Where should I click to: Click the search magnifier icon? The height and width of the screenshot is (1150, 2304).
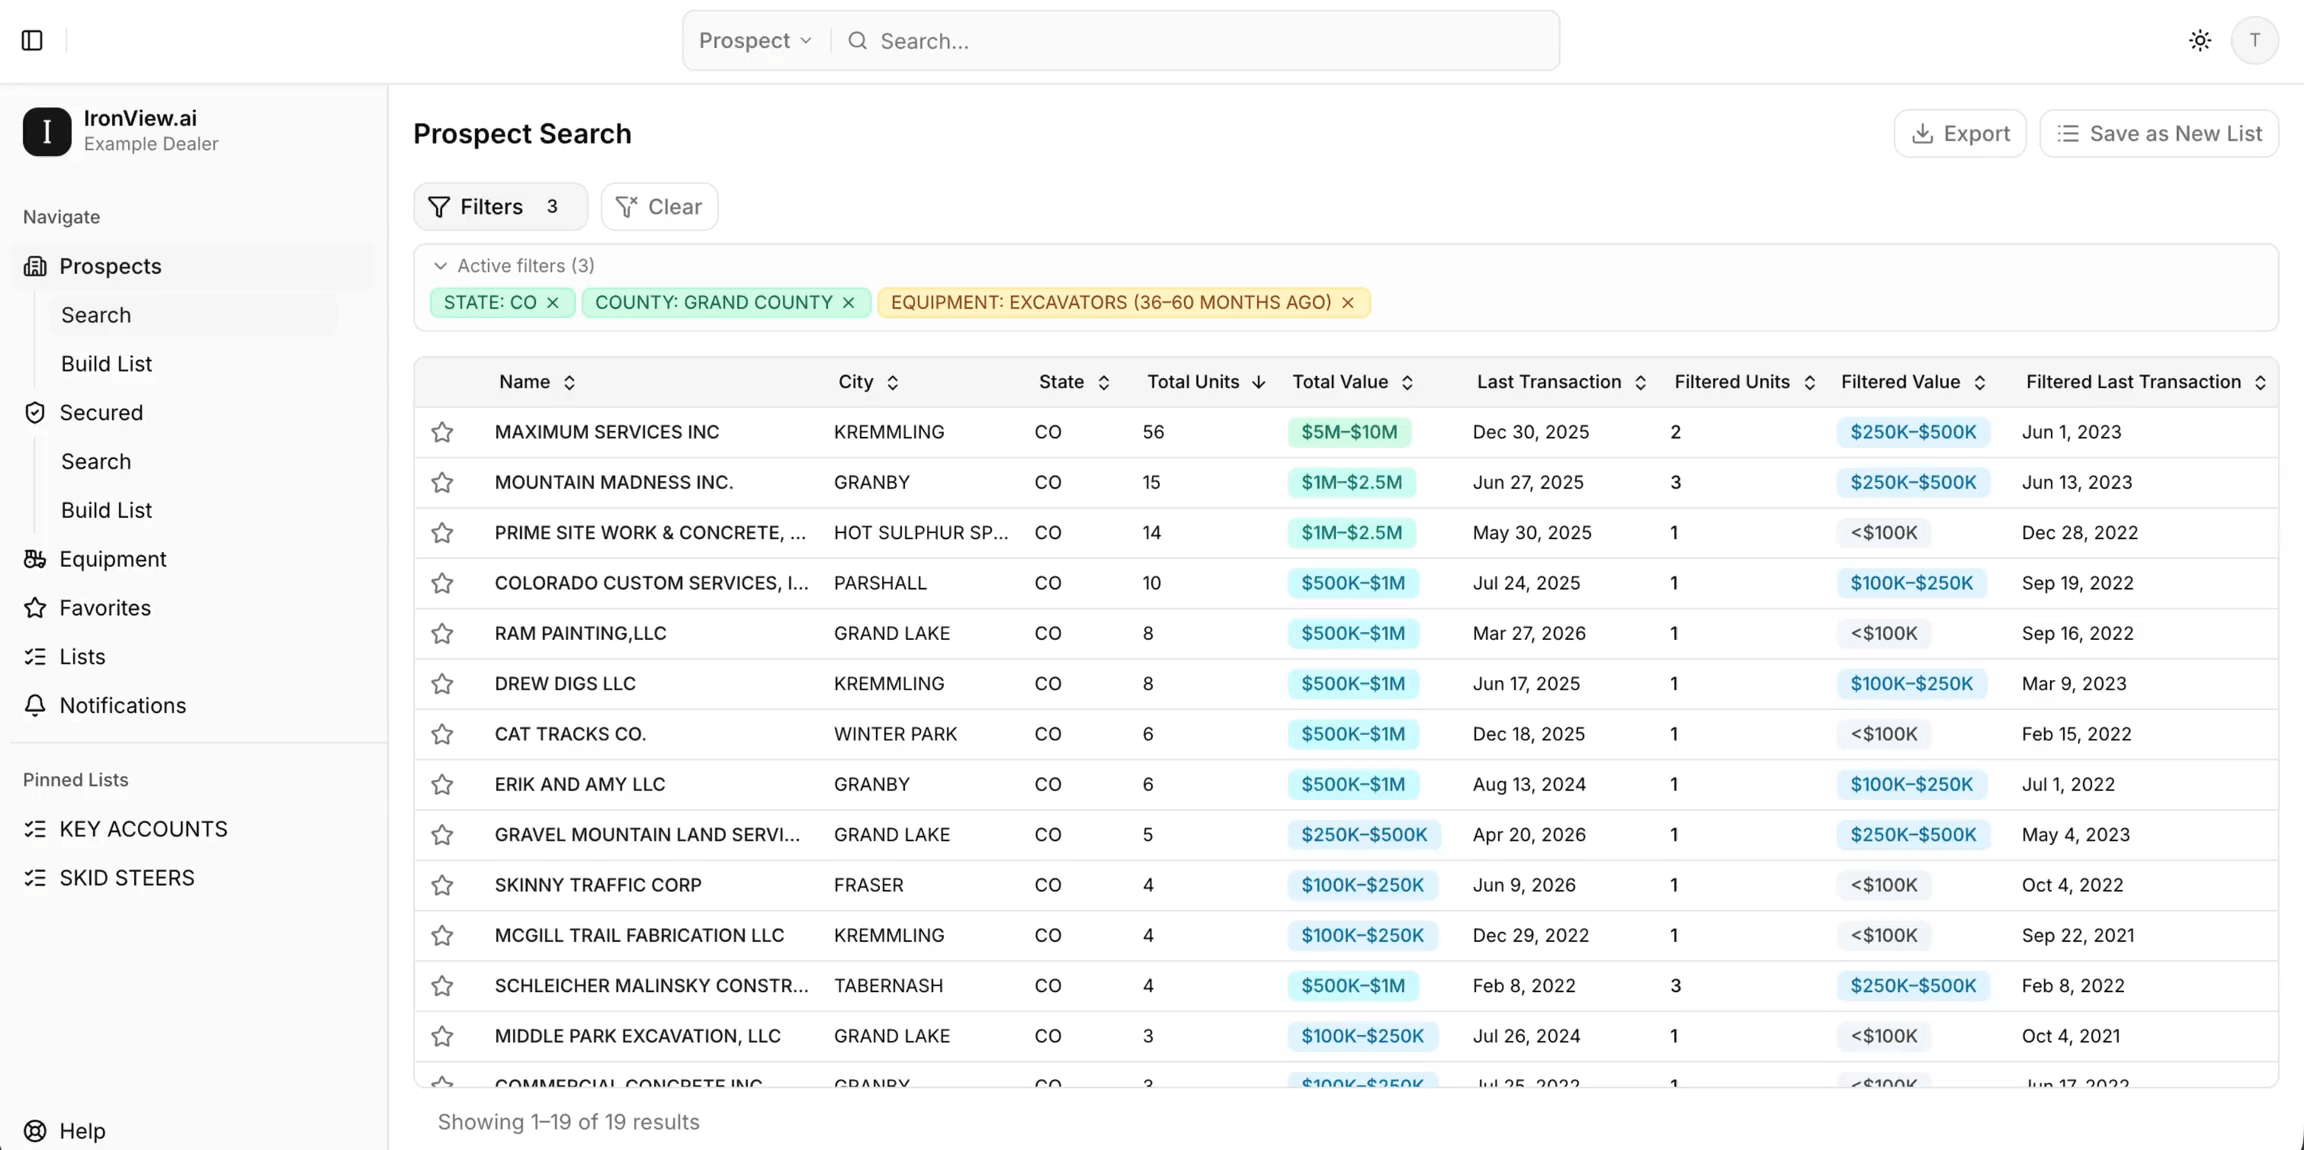tap(857, 41)
